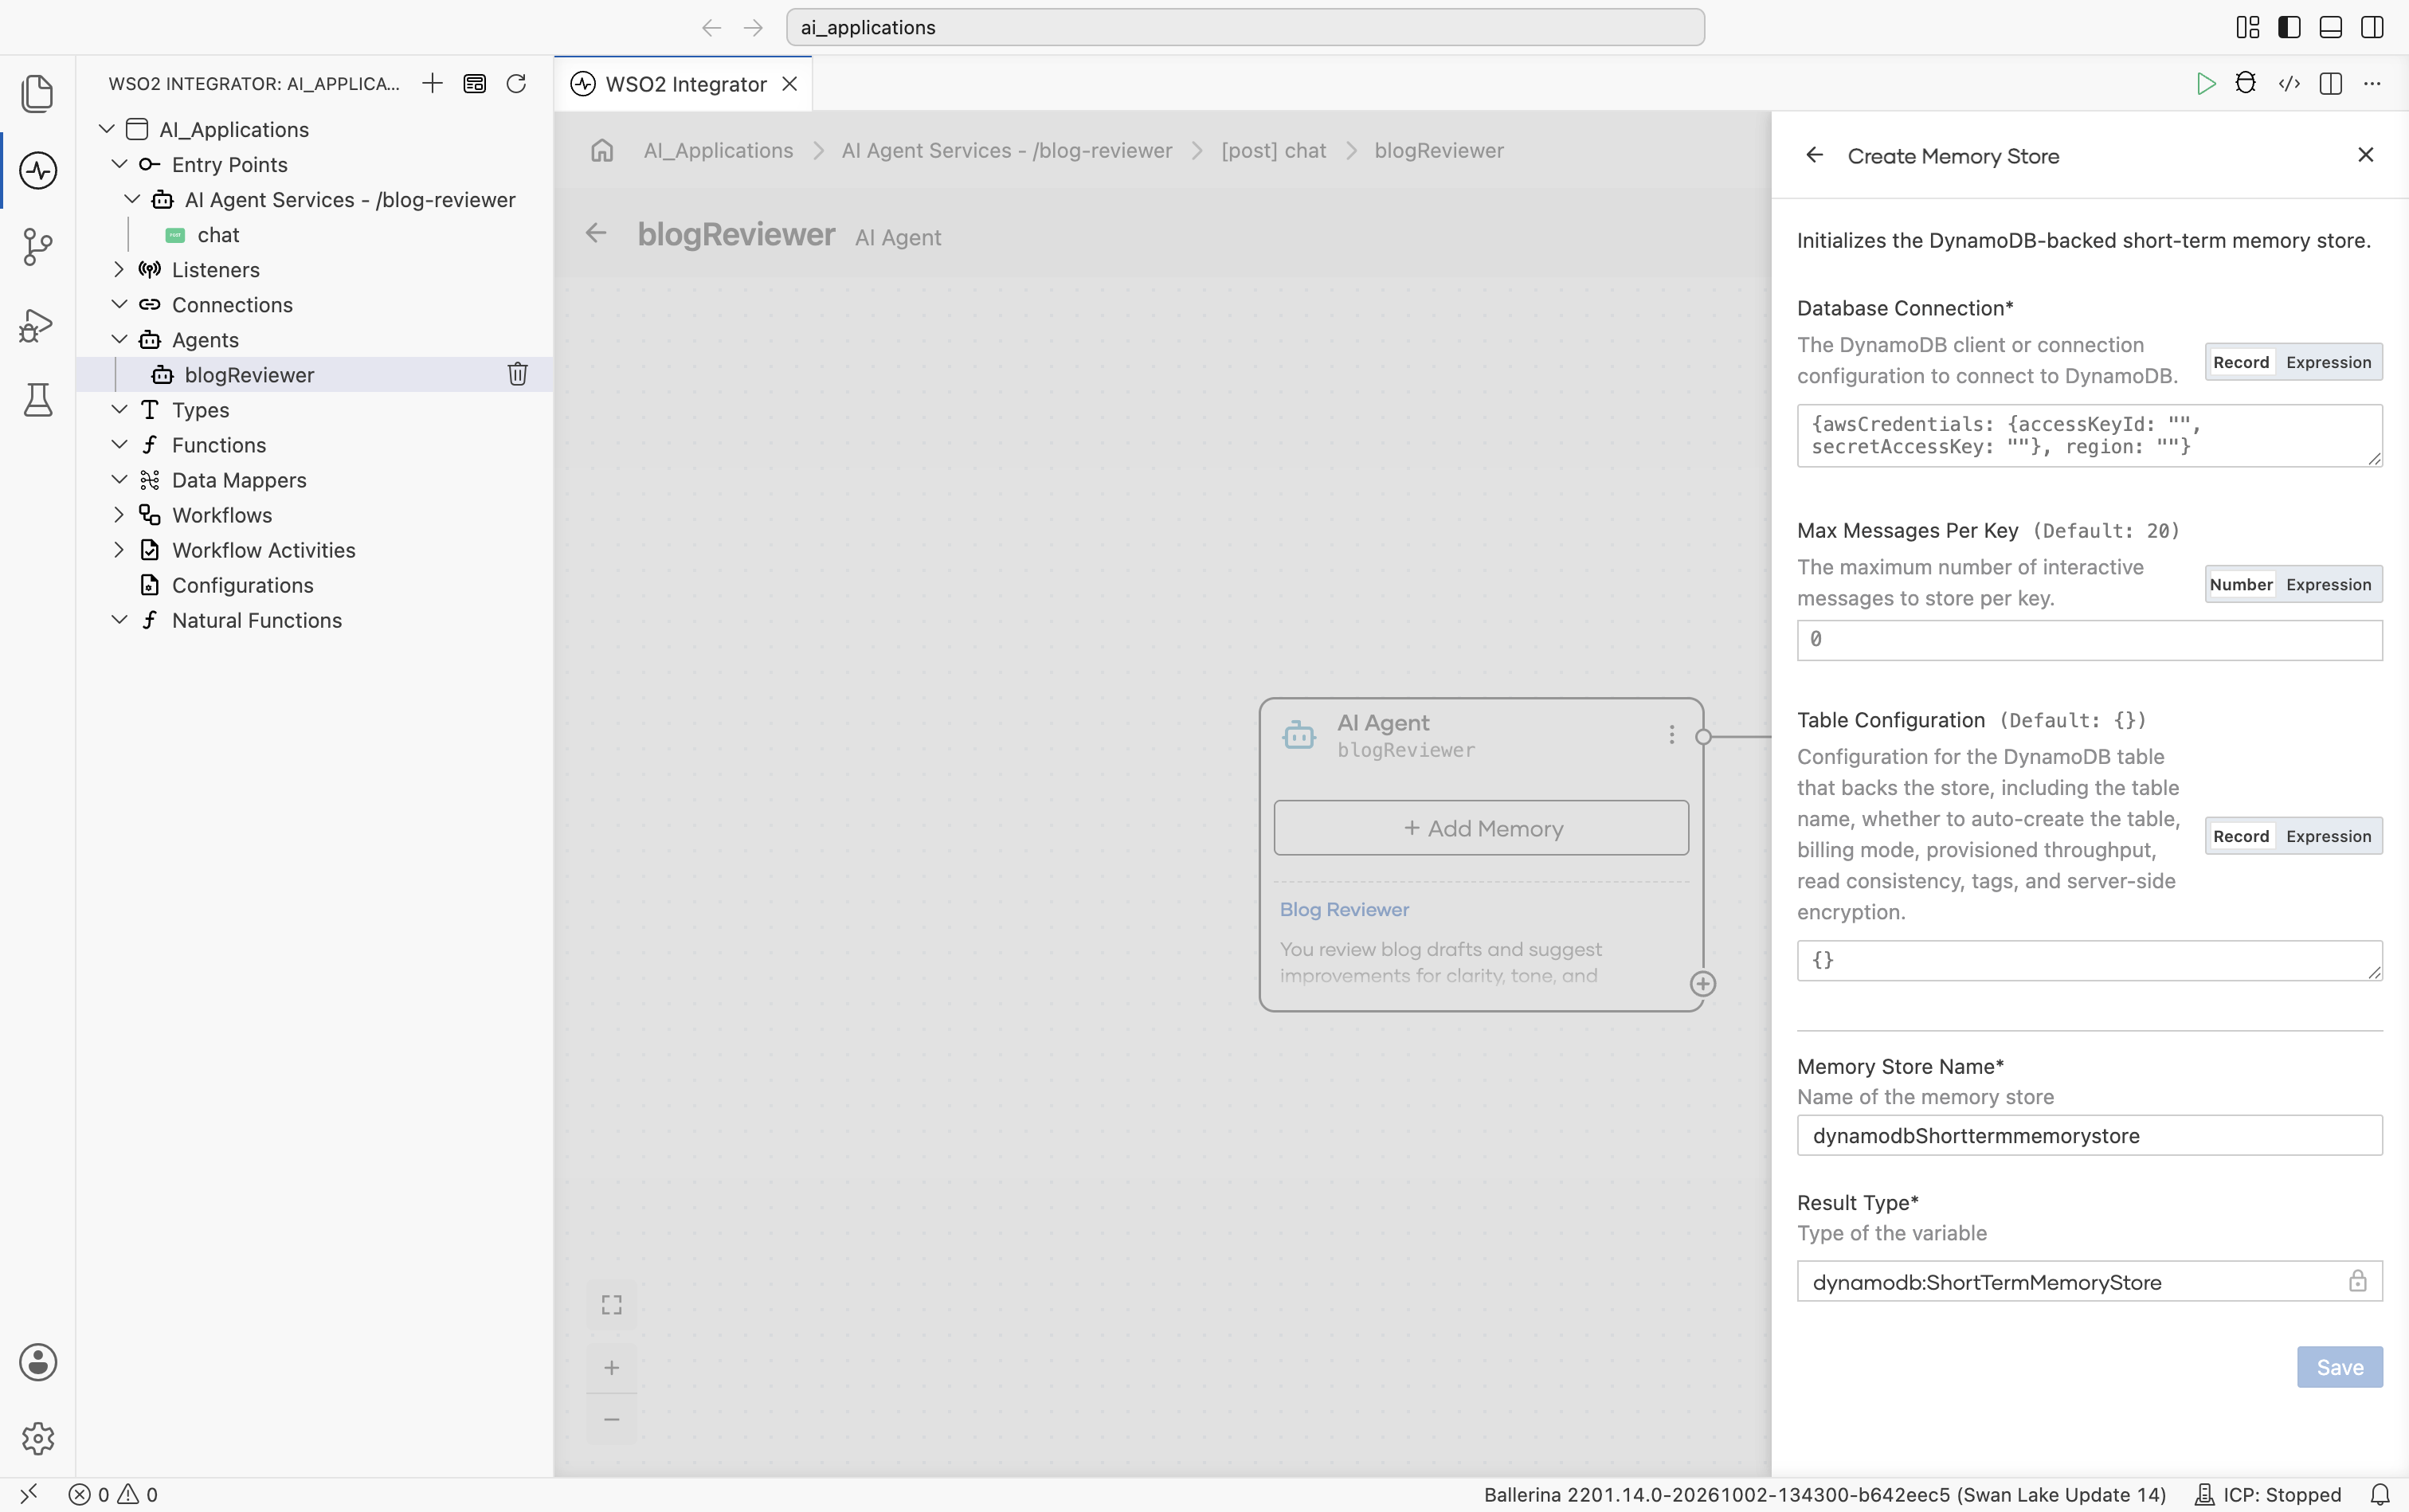The height and width of the screenshot is (1512, 2409).
Task: Show source code view icon
Action: tap(2289, 83)
